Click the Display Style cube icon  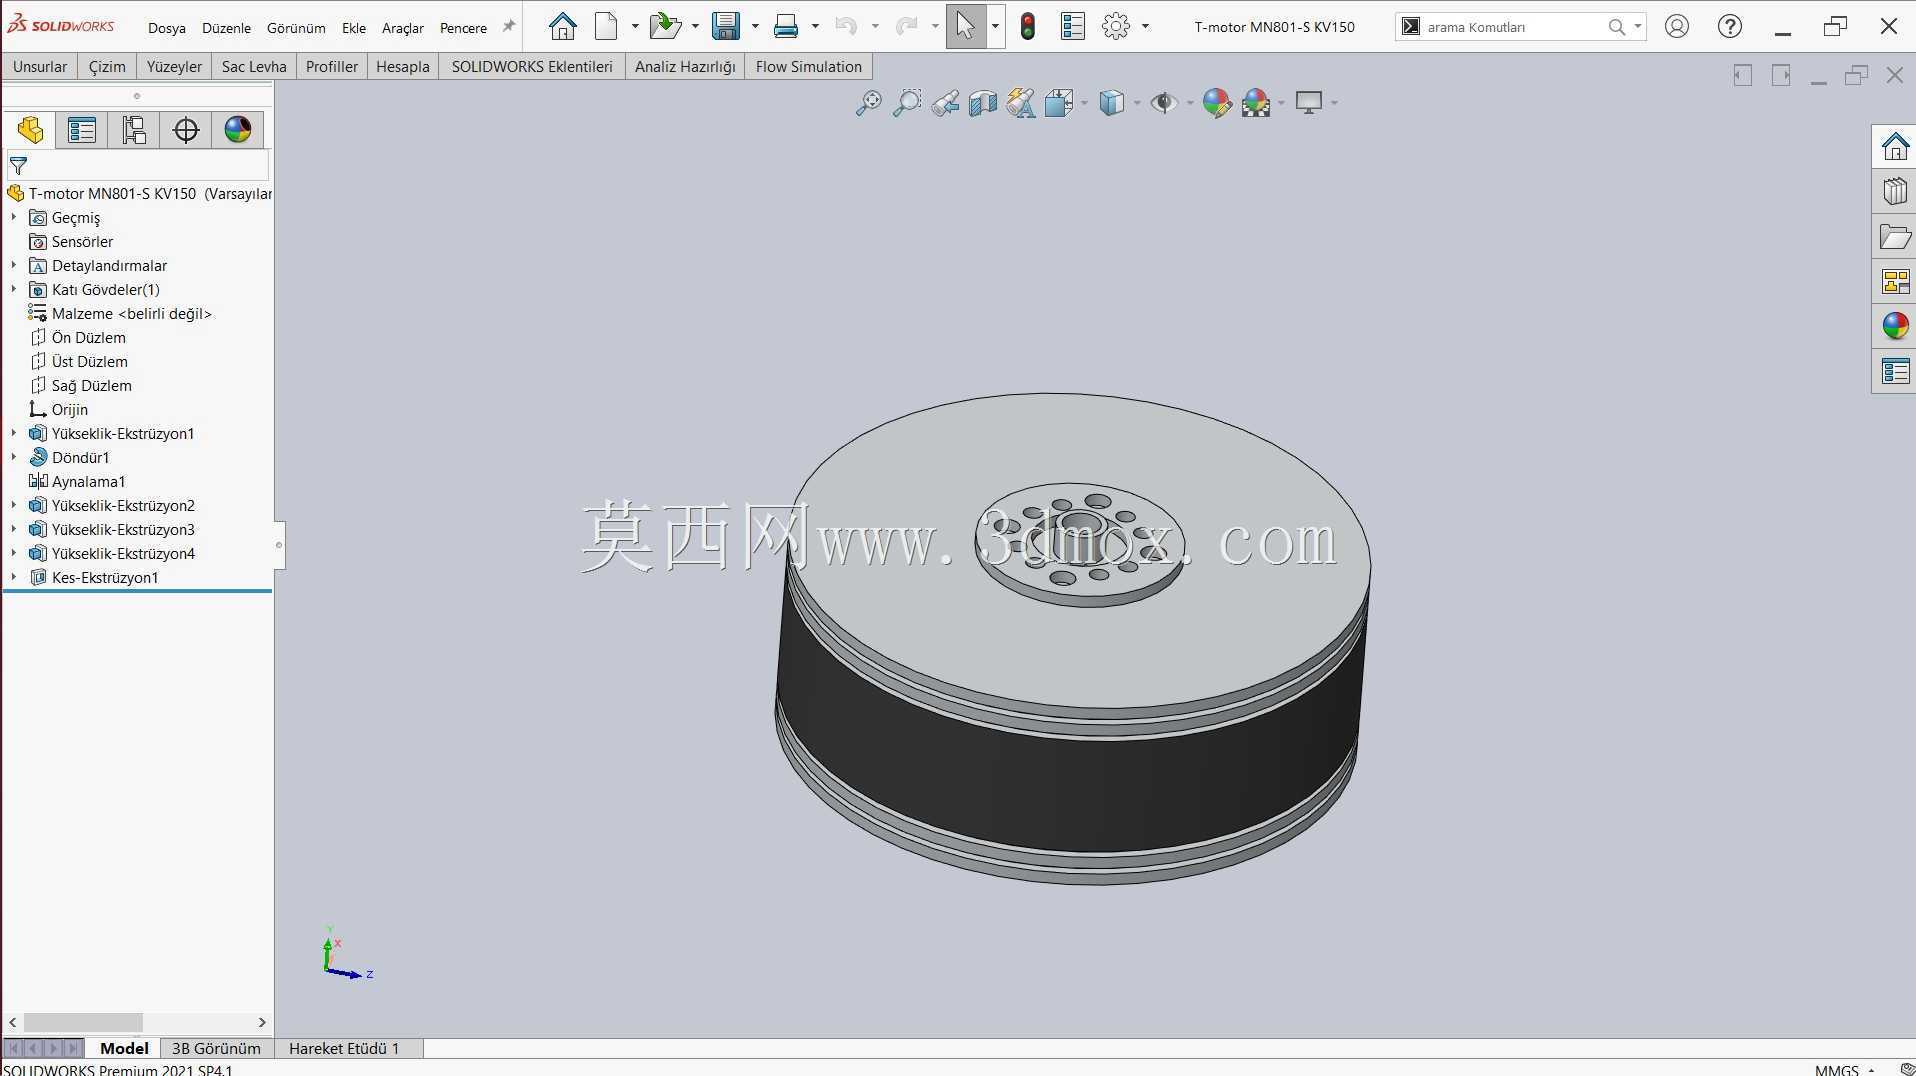click(1112, 102)
